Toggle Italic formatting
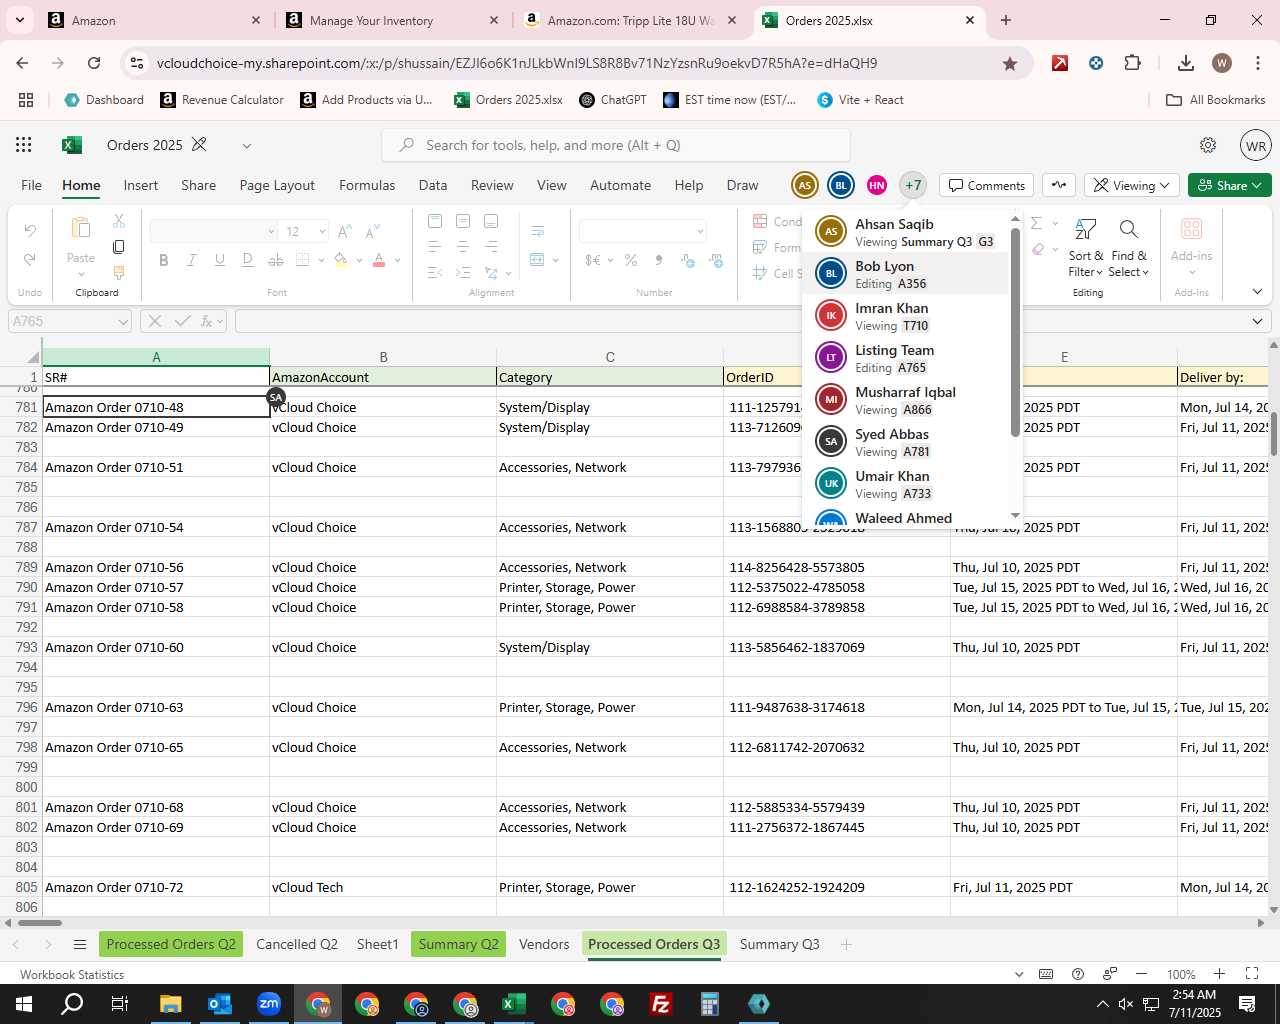The width and height of the screenshot is (1280, 1024). point(192,260)
